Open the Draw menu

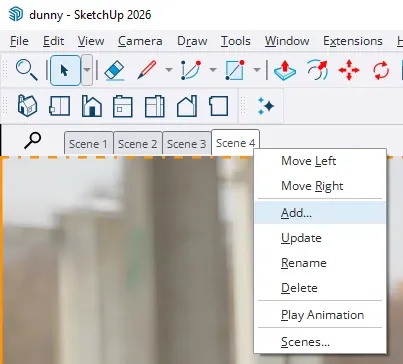[x=192, y=41]
